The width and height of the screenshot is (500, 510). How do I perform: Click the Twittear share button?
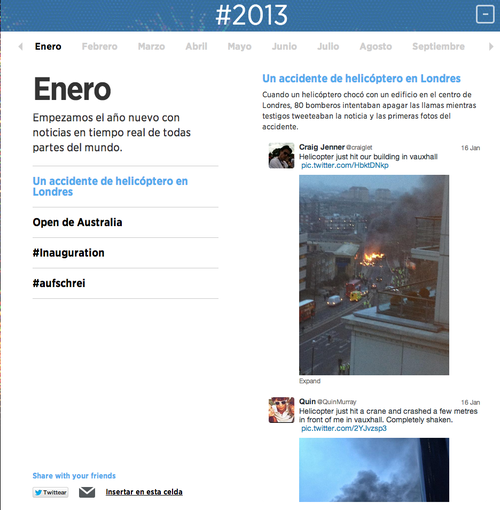tap(51, 492)
